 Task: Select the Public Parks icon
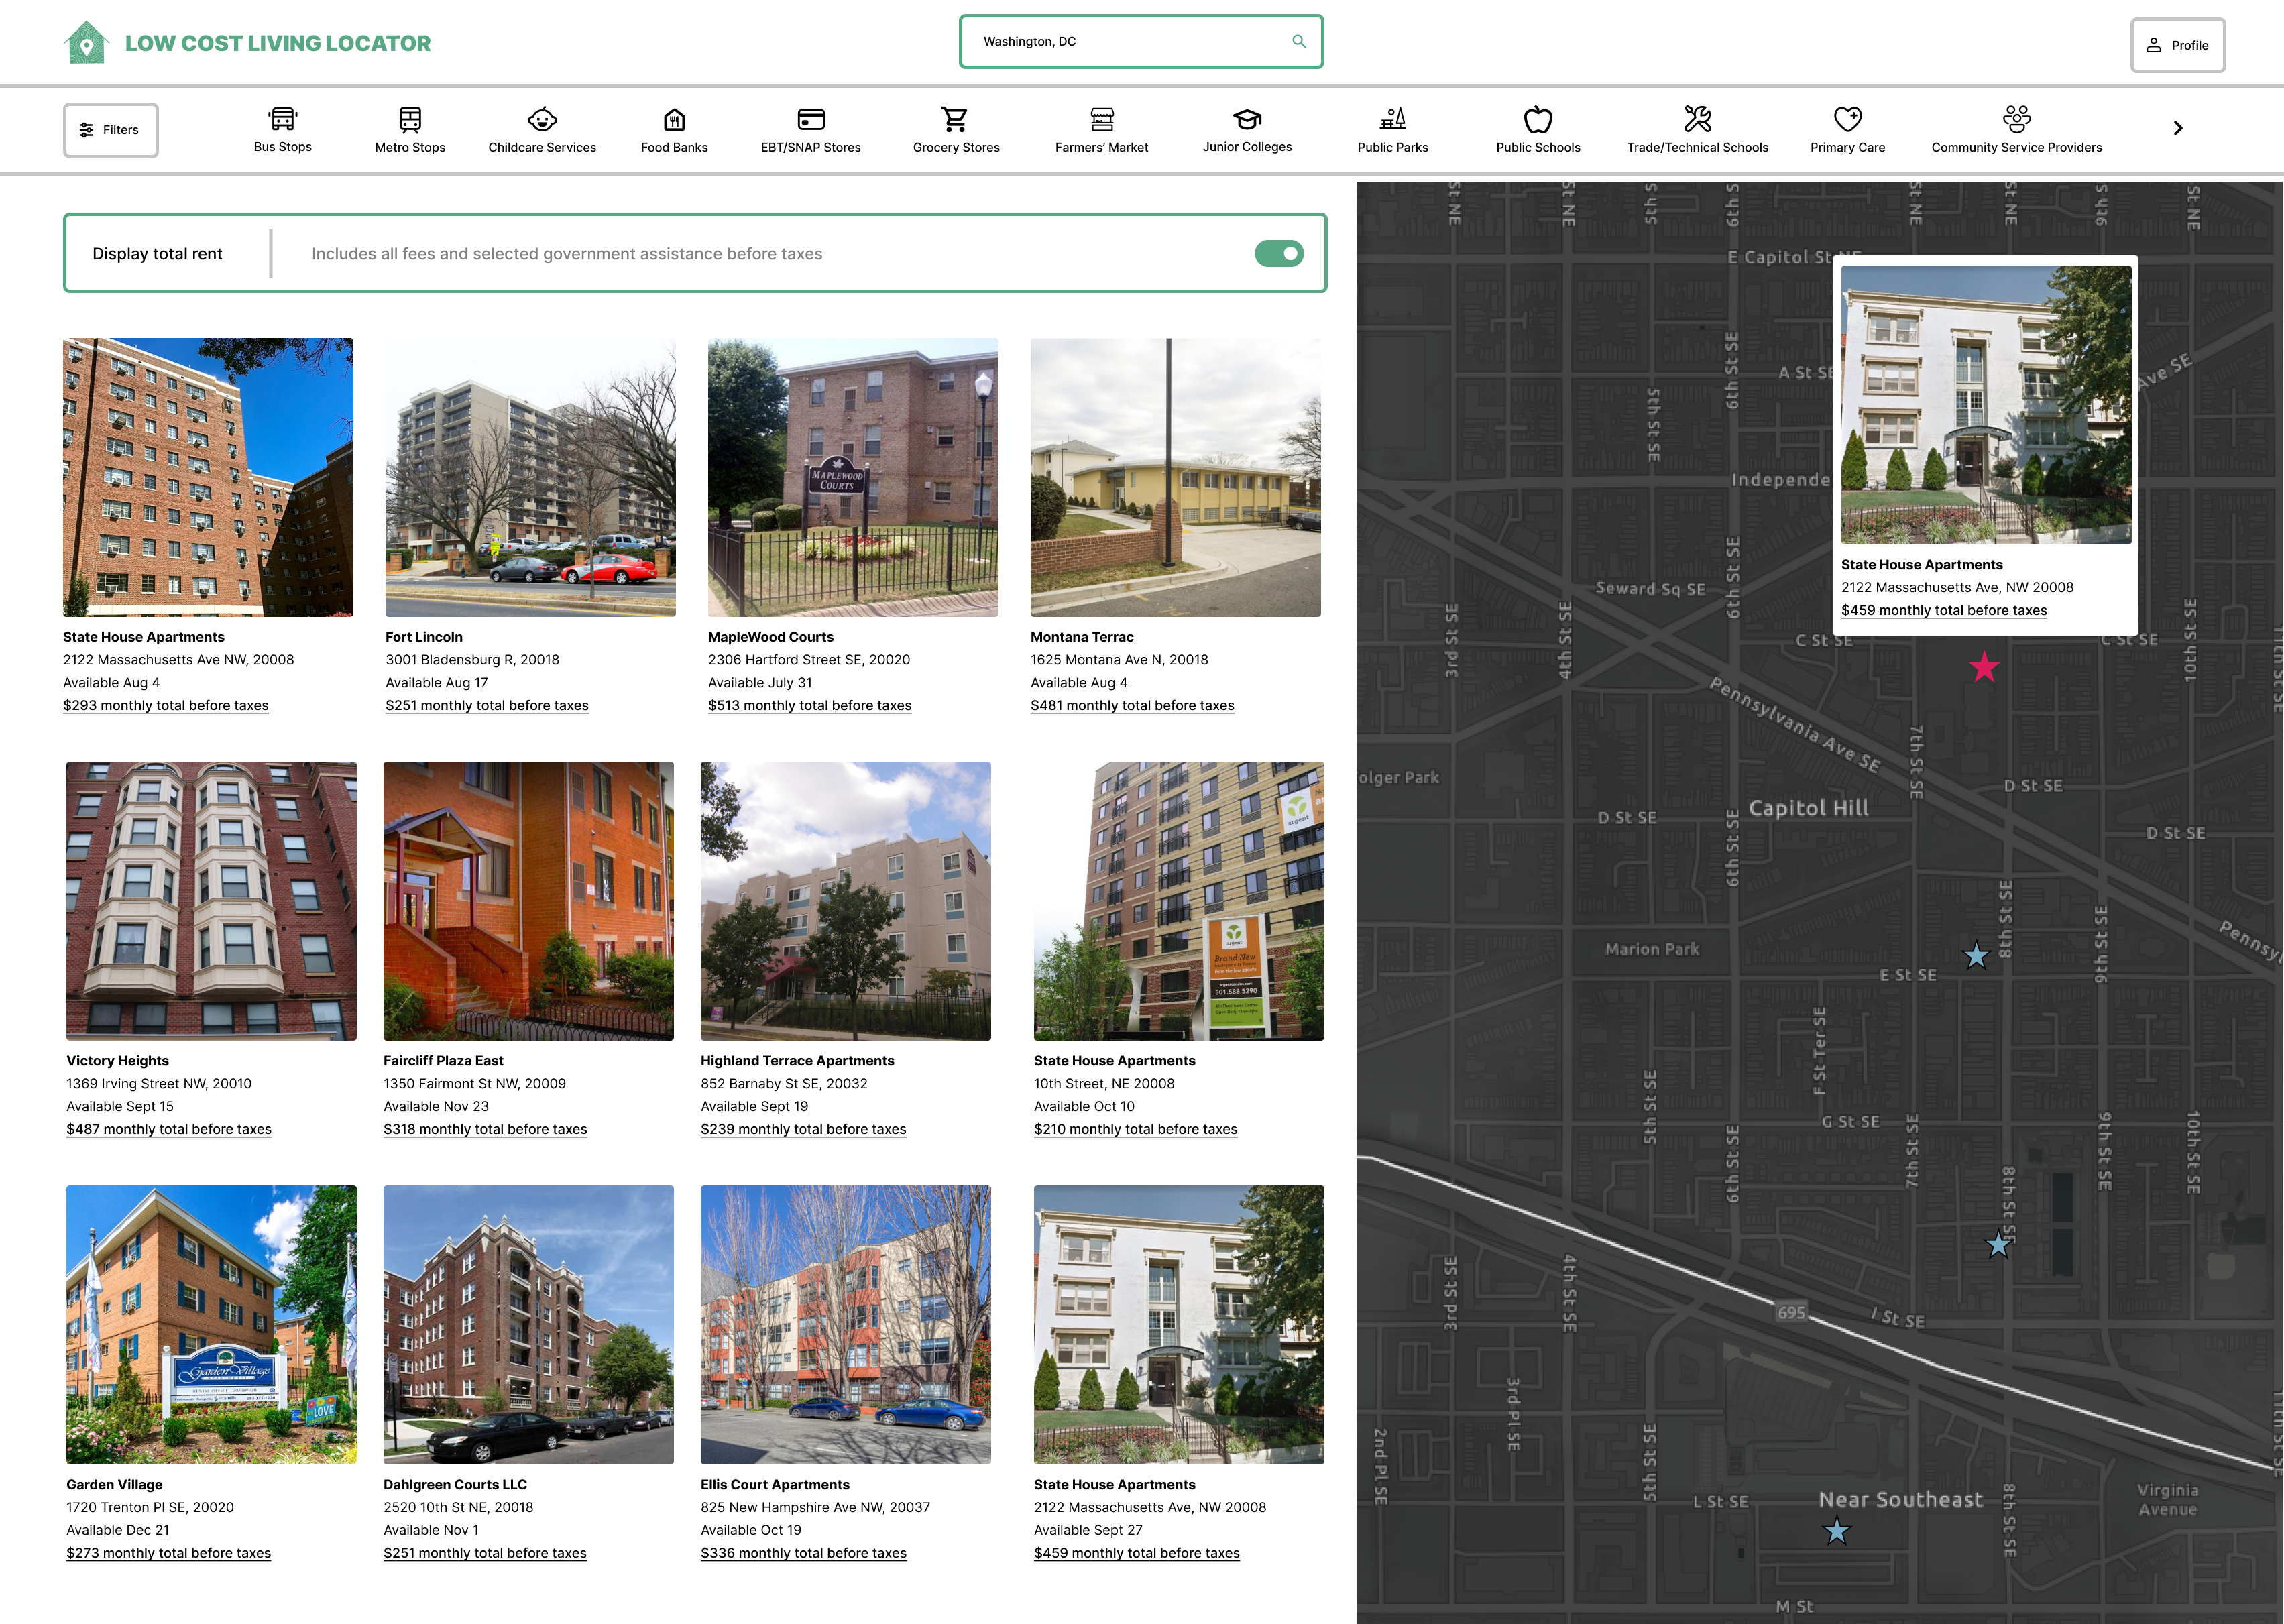pos(1392,119)
